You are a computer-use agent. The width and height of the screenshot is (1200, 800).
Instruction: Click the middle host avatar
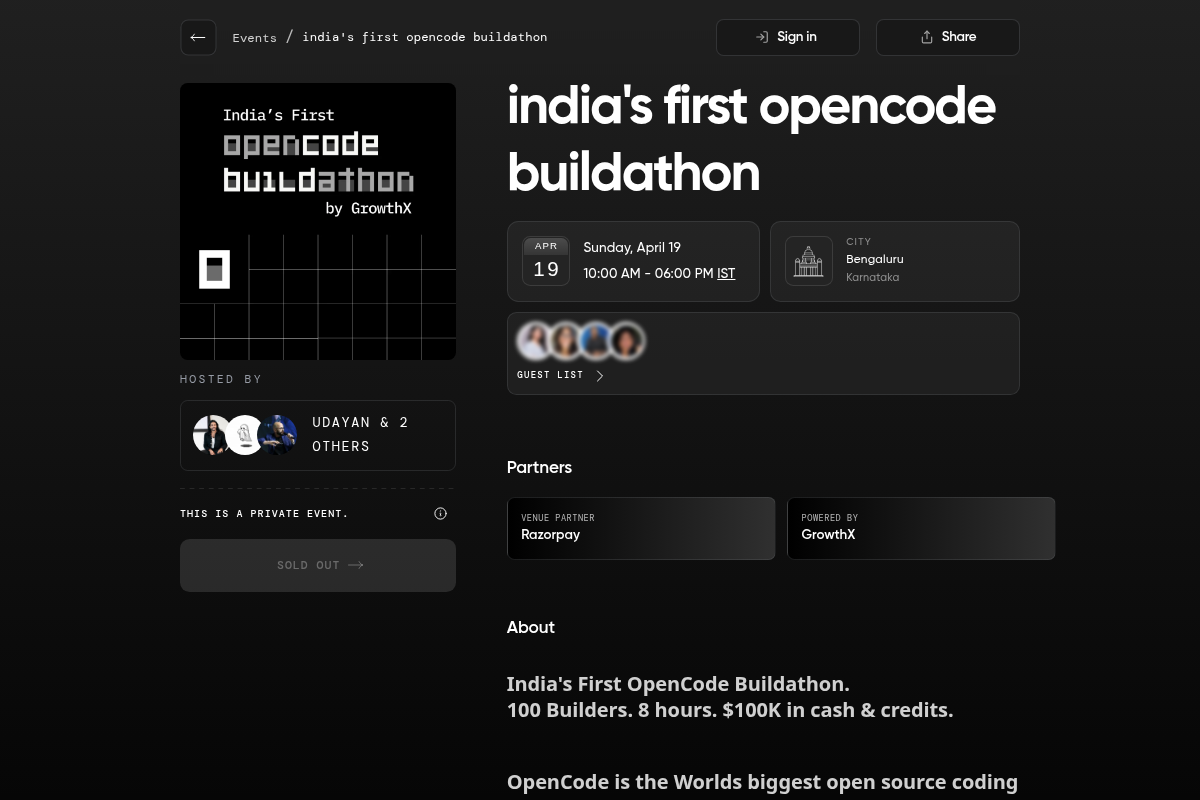[244, 435]
